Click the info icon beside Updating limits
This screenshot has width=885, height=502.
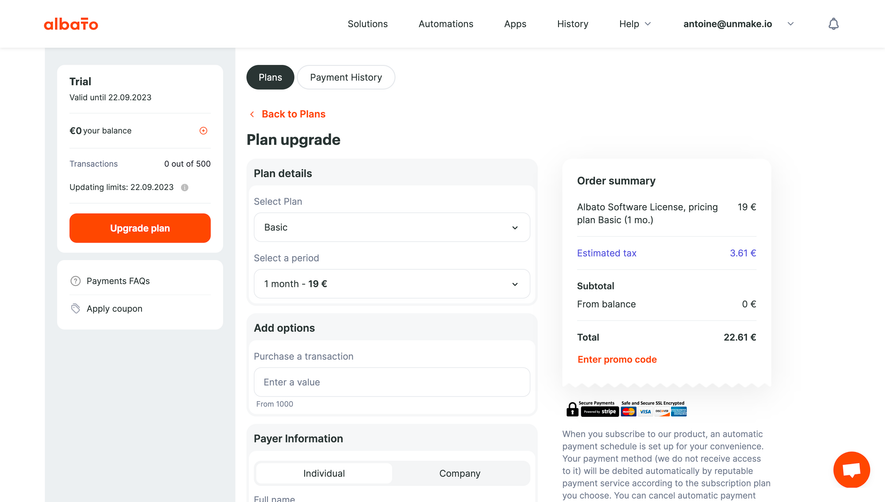pyautogui.click(x=185, y=187)
